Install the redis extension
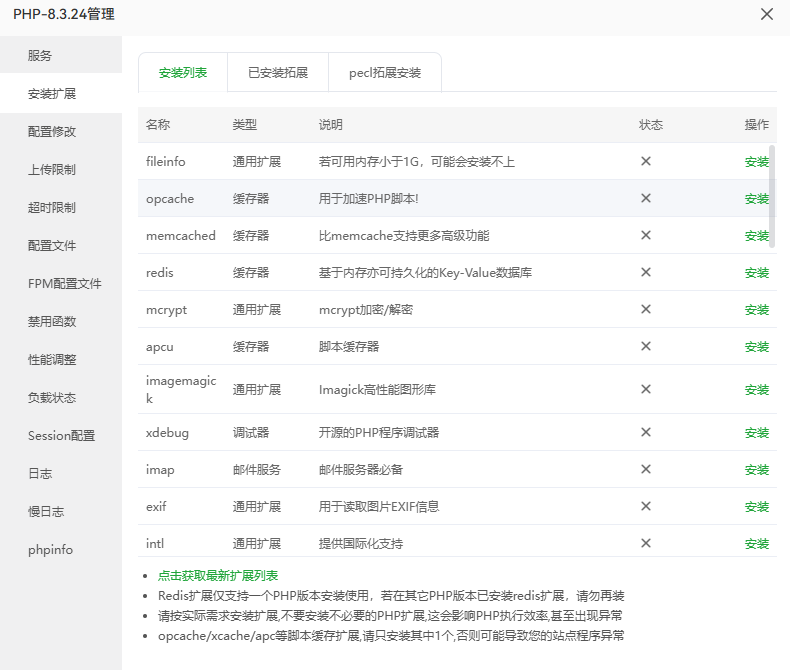Screen dimensions: 790x670 click(757, 273)
